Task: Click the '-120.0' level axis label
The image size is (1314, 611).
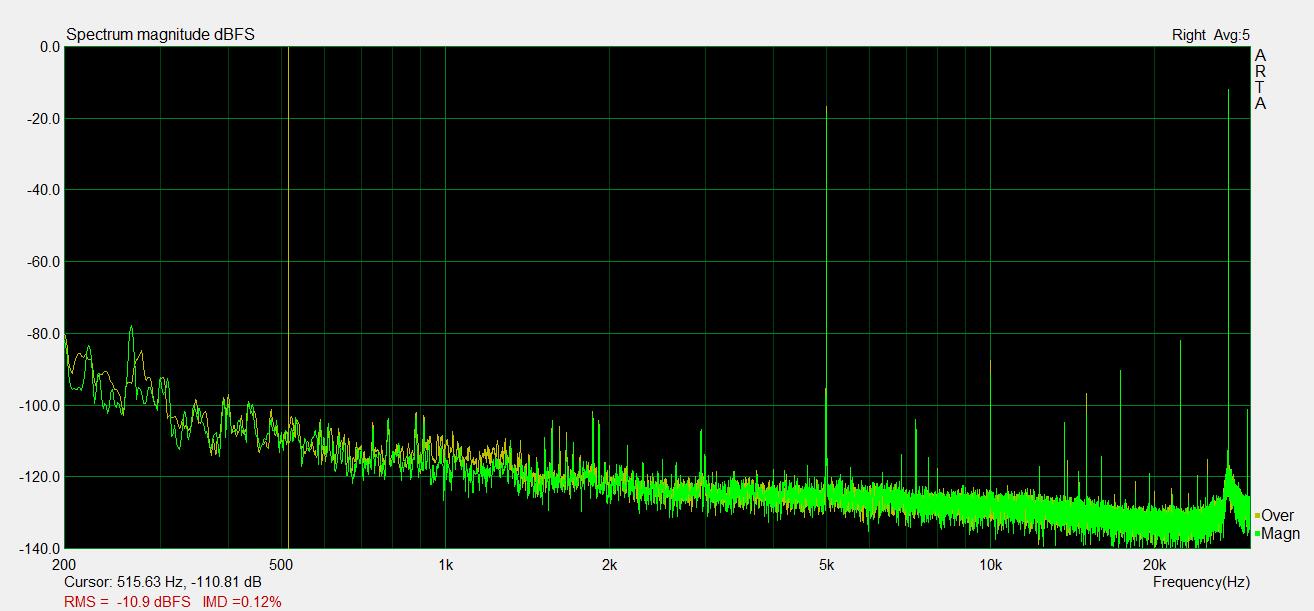Action: click(x=40, y=477)
